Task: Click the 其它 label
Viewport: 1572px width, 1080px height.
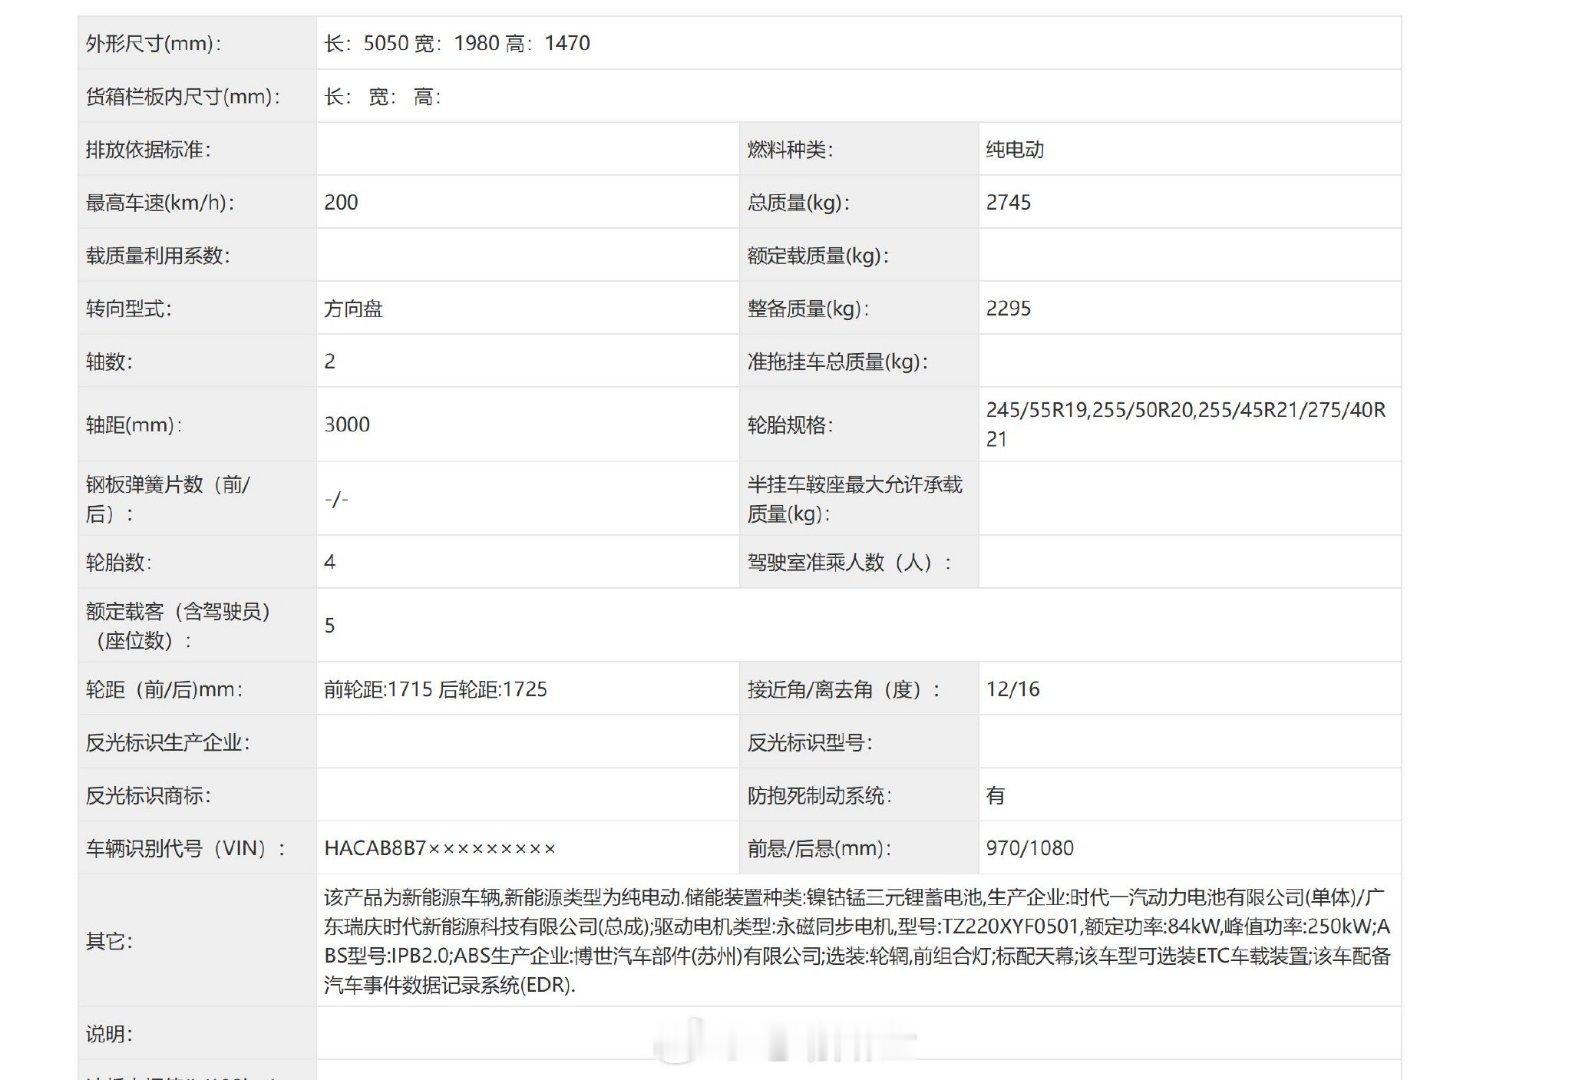Action: coord(109,941)
